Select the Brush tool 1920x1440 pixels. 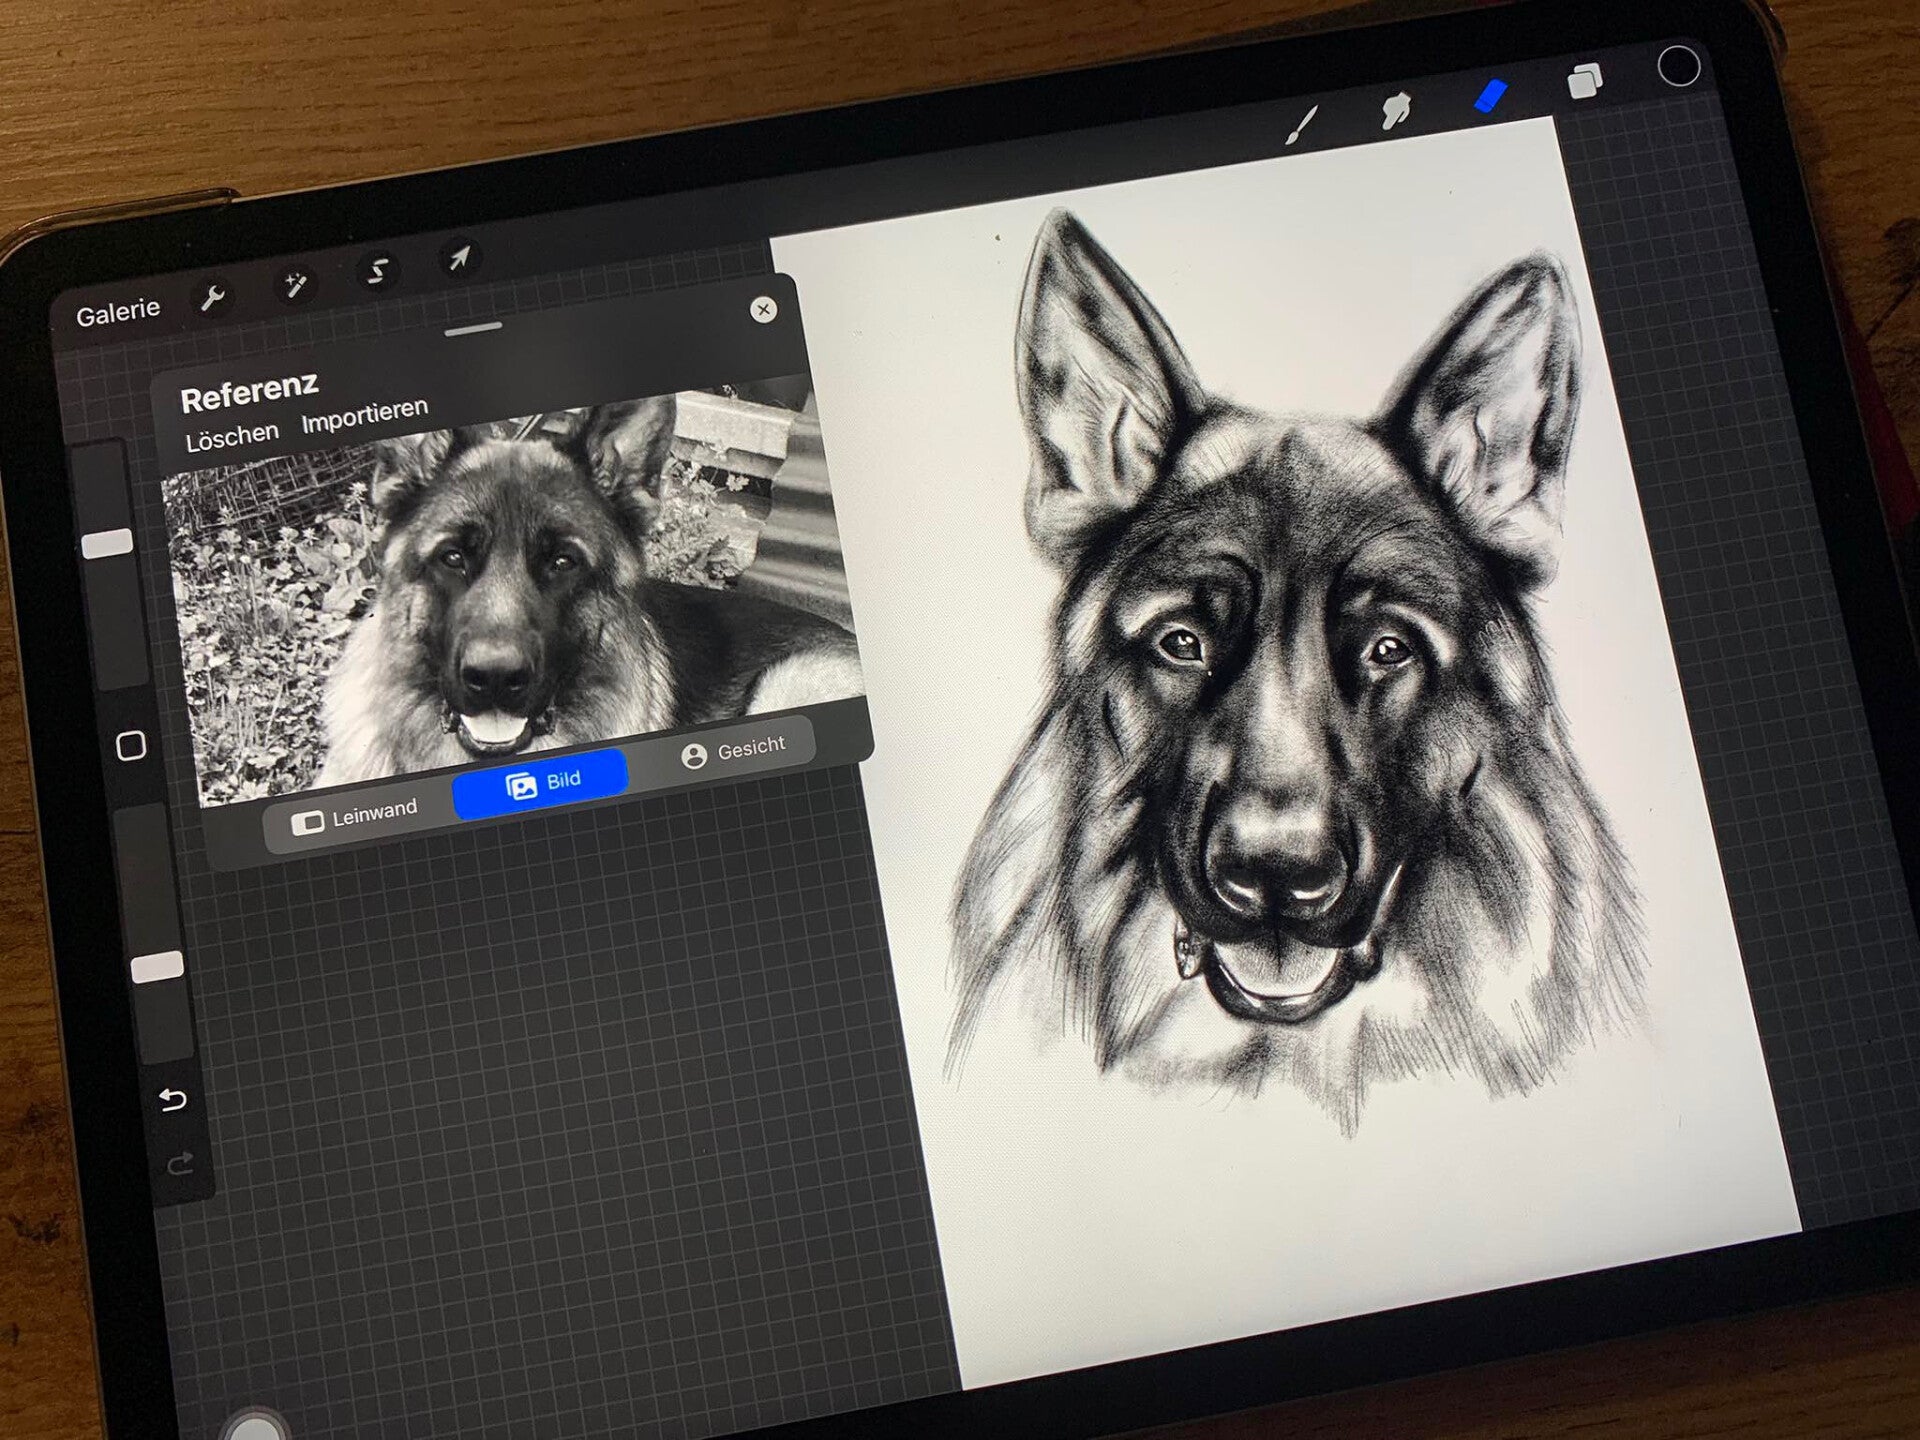click(1301, 126)
